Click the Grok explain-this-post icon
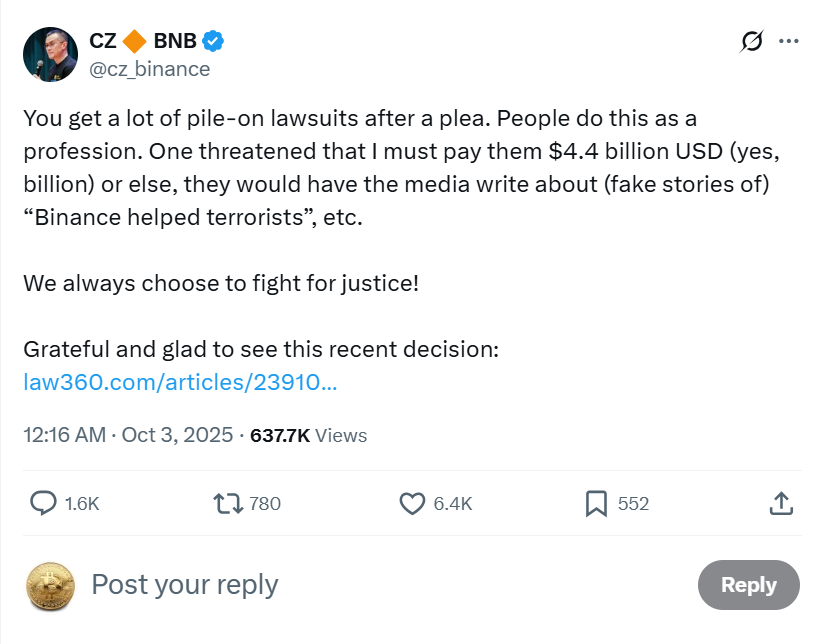Image resolution: width=822 pixels, height=644 pixels. (x=751, y=41)
